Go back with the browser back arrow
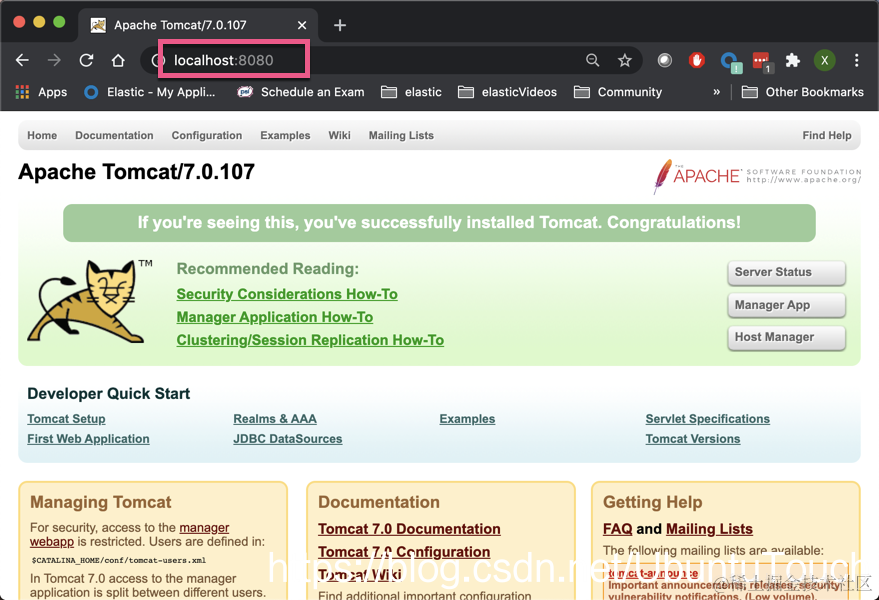This screenshot has height=600, width=879. [22, 60]
